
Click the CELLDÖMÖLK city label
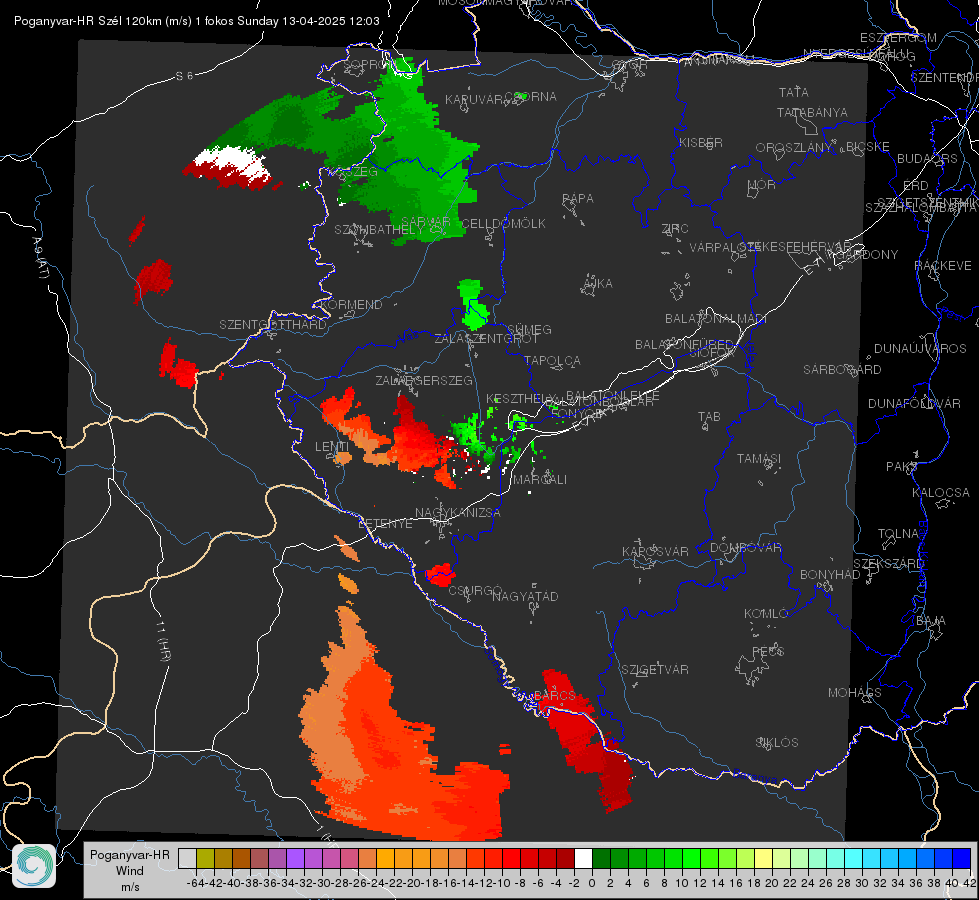tap(503, 224)
